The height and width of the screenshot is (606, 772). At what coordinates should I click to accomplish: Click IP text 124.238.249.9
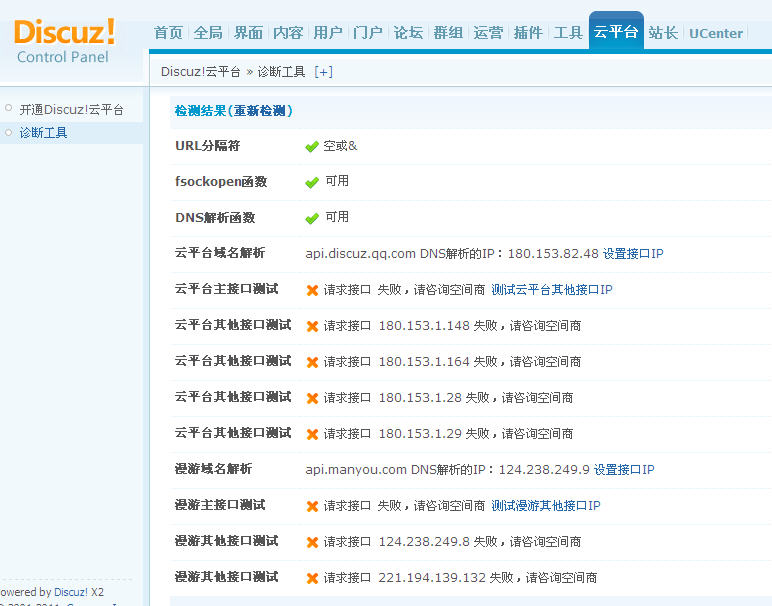[544, 470]
